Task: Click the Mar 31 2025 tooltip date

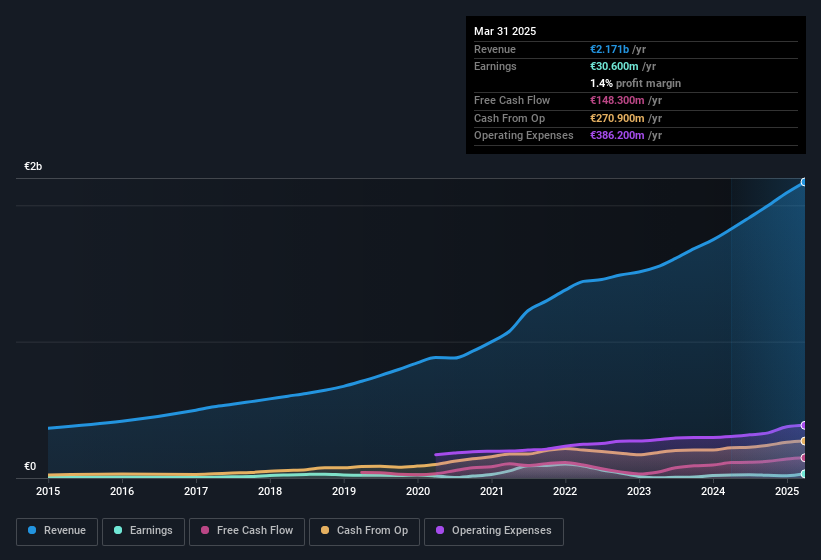Action: 505,31
